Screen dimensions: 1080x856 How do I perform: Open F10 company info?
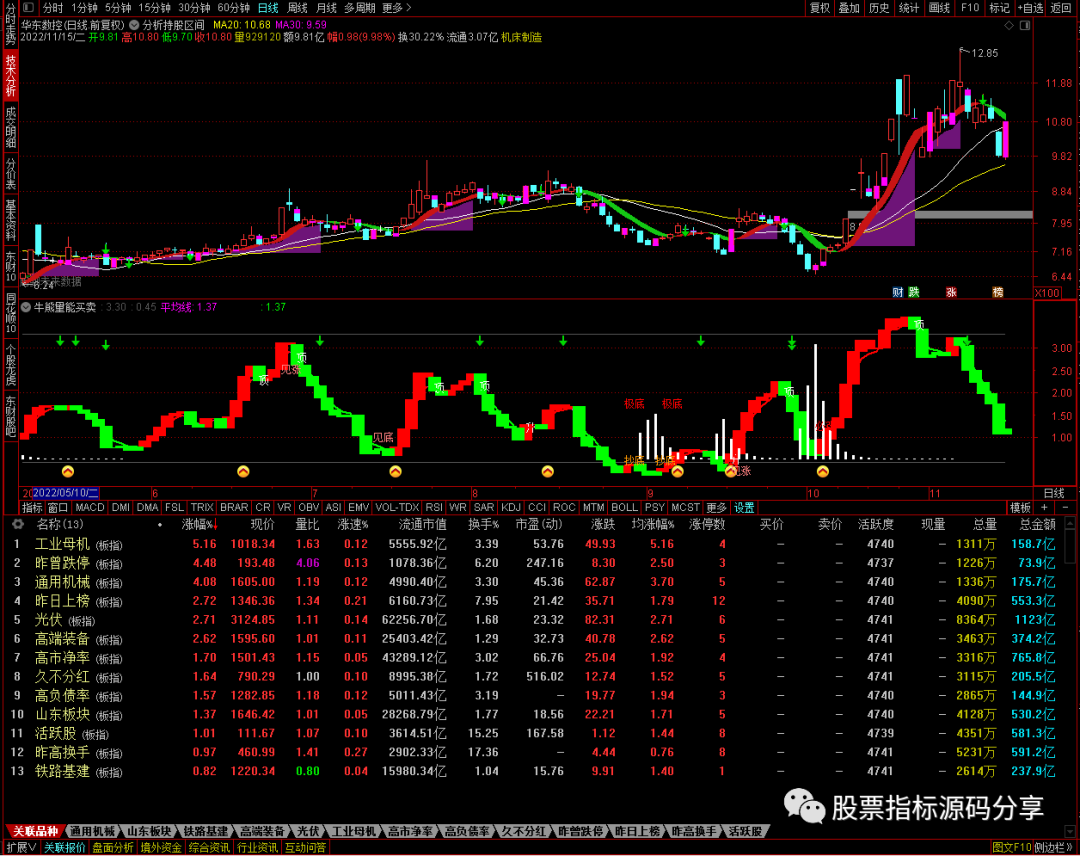[x=970, y=8]
